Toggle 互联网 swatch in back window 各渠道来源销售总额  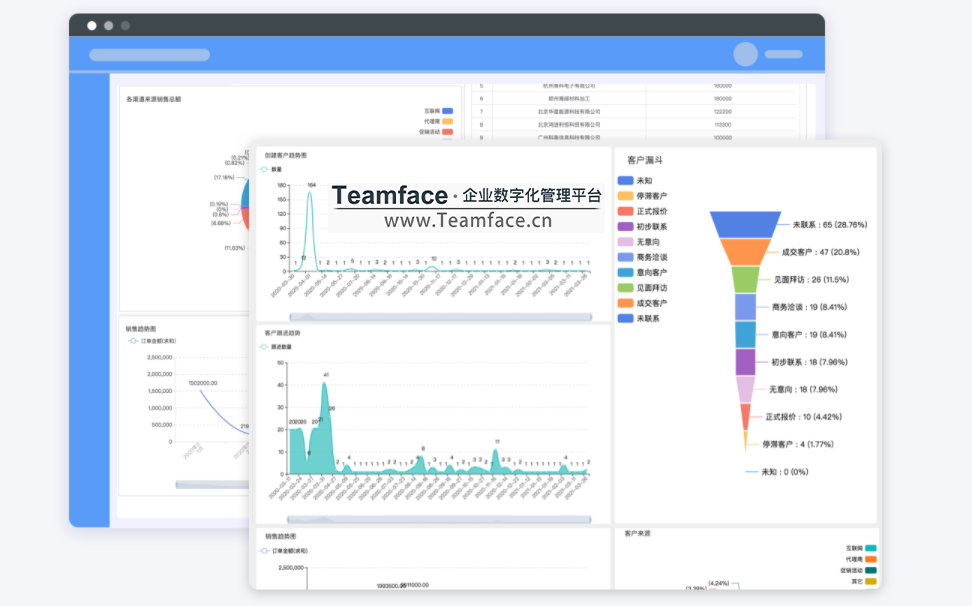(x=448, y=111)
